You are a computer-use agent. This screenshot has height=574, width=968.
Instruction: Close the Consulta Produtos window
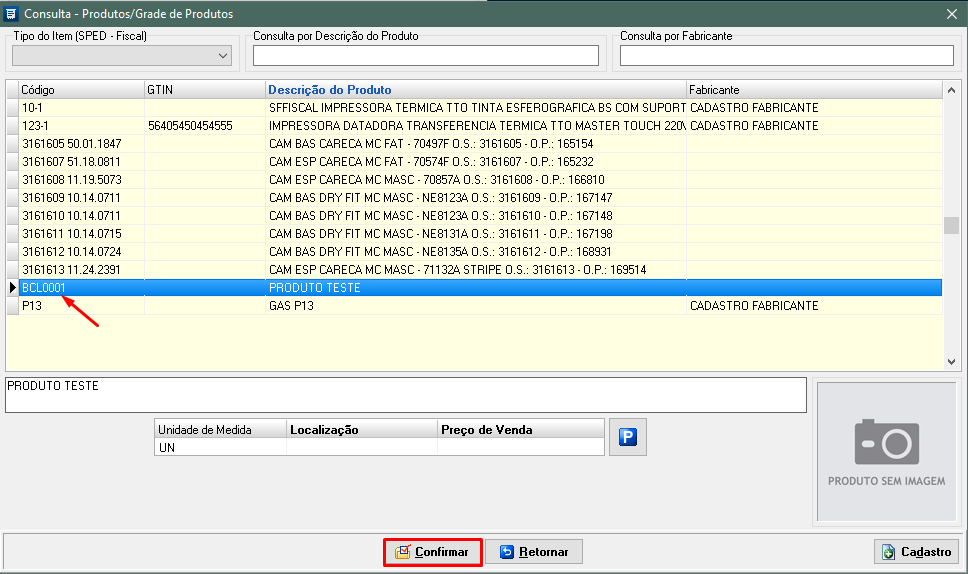pyautogui.click(x=951, y=13)
